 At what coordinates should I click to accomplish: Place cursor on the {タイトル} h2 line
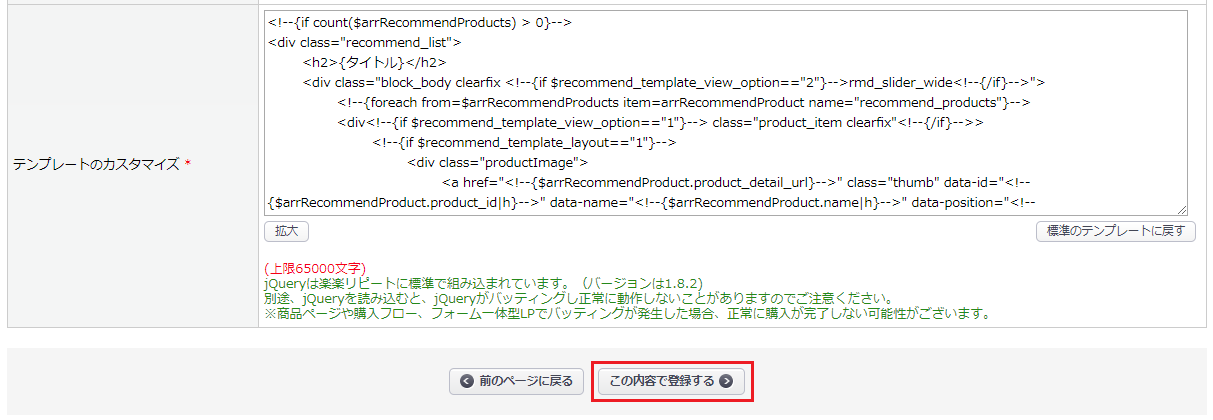click(x=375, y=62)
